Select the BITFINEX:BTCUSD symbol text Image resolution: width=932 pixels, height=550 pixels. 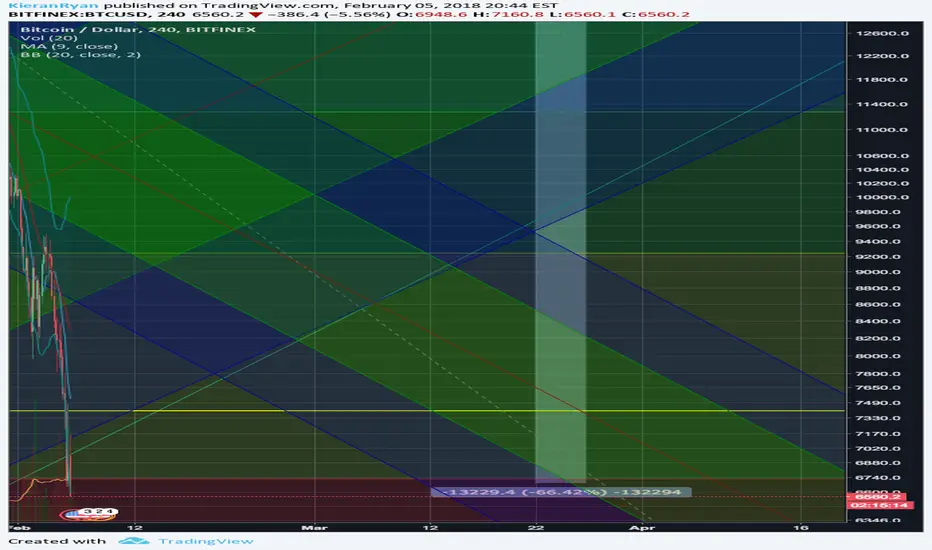(x=80, y=14)
